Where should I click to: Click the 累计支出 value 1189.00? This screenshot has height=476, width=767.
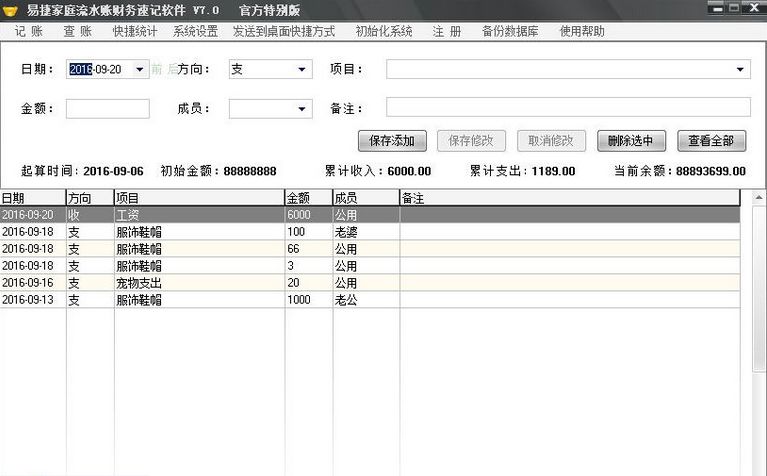(553, 171)
